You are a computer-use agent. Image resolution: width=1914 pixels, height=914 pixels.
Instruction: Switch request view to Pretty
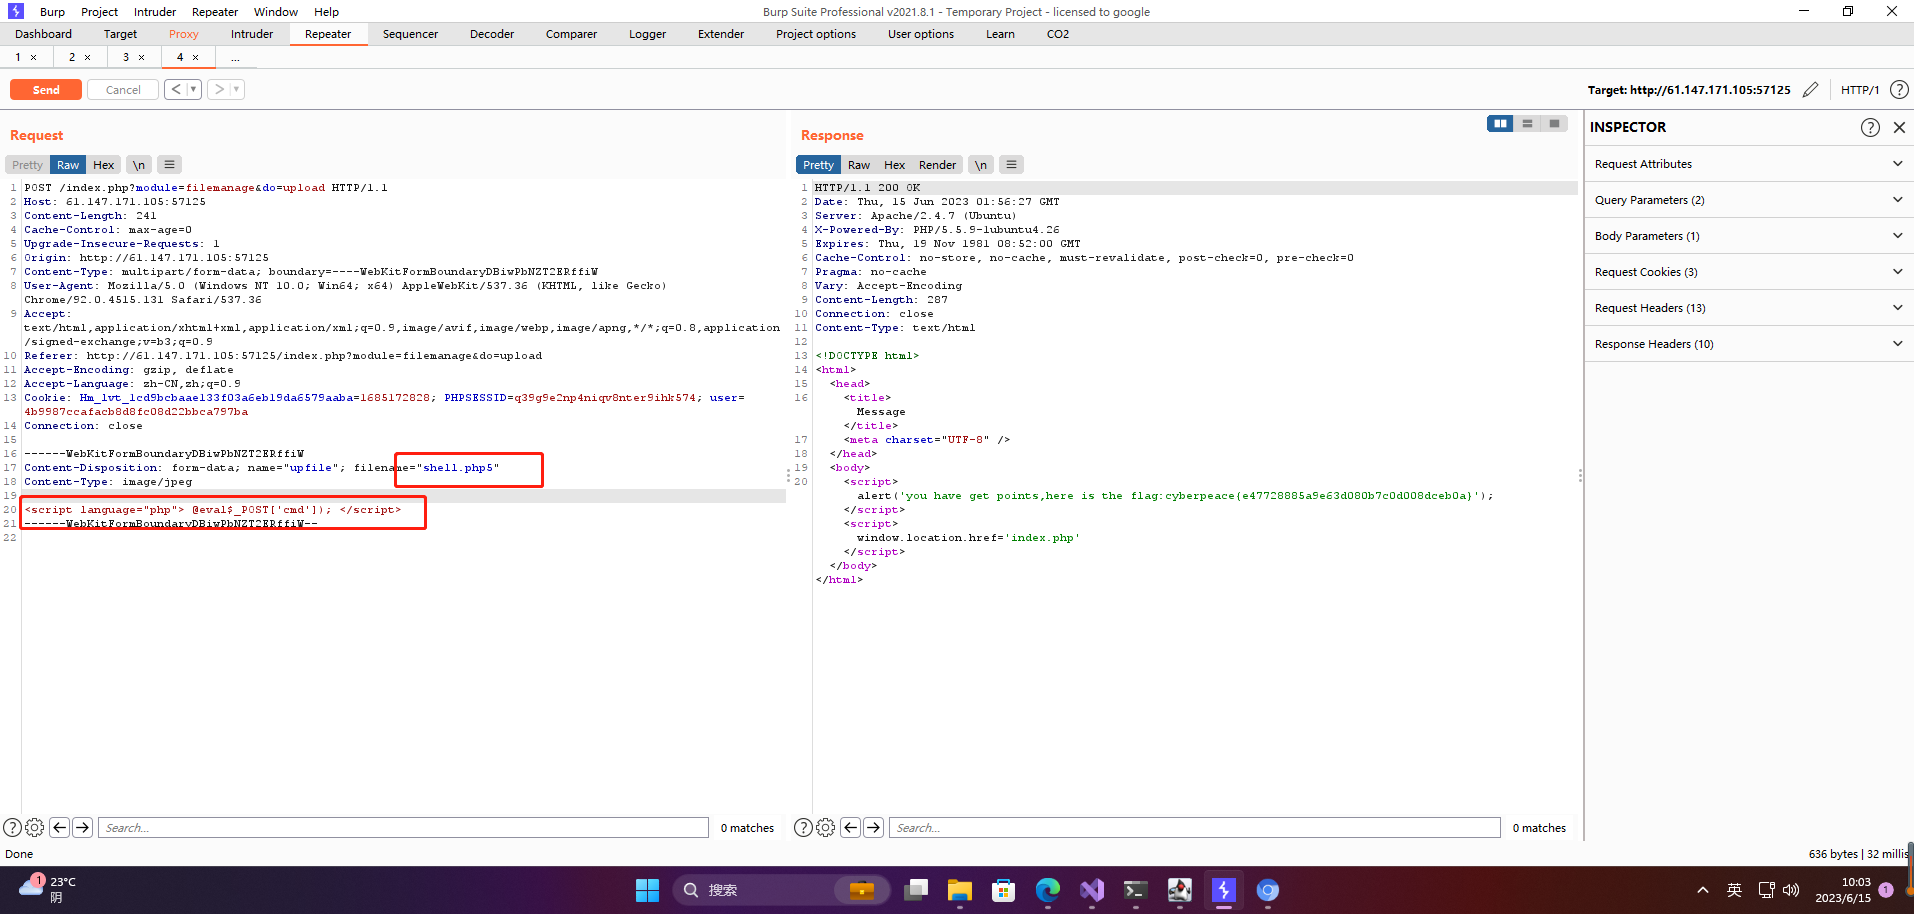coord(27,165)
